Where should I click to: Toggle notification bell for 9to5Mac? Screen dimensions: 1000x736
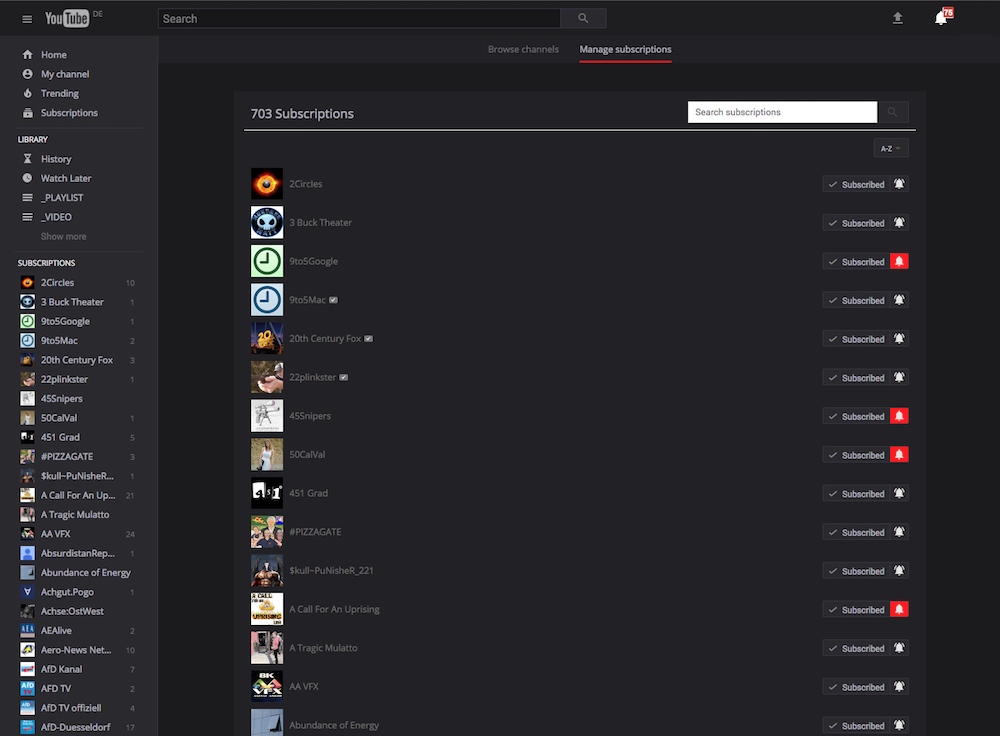(899, 300)
